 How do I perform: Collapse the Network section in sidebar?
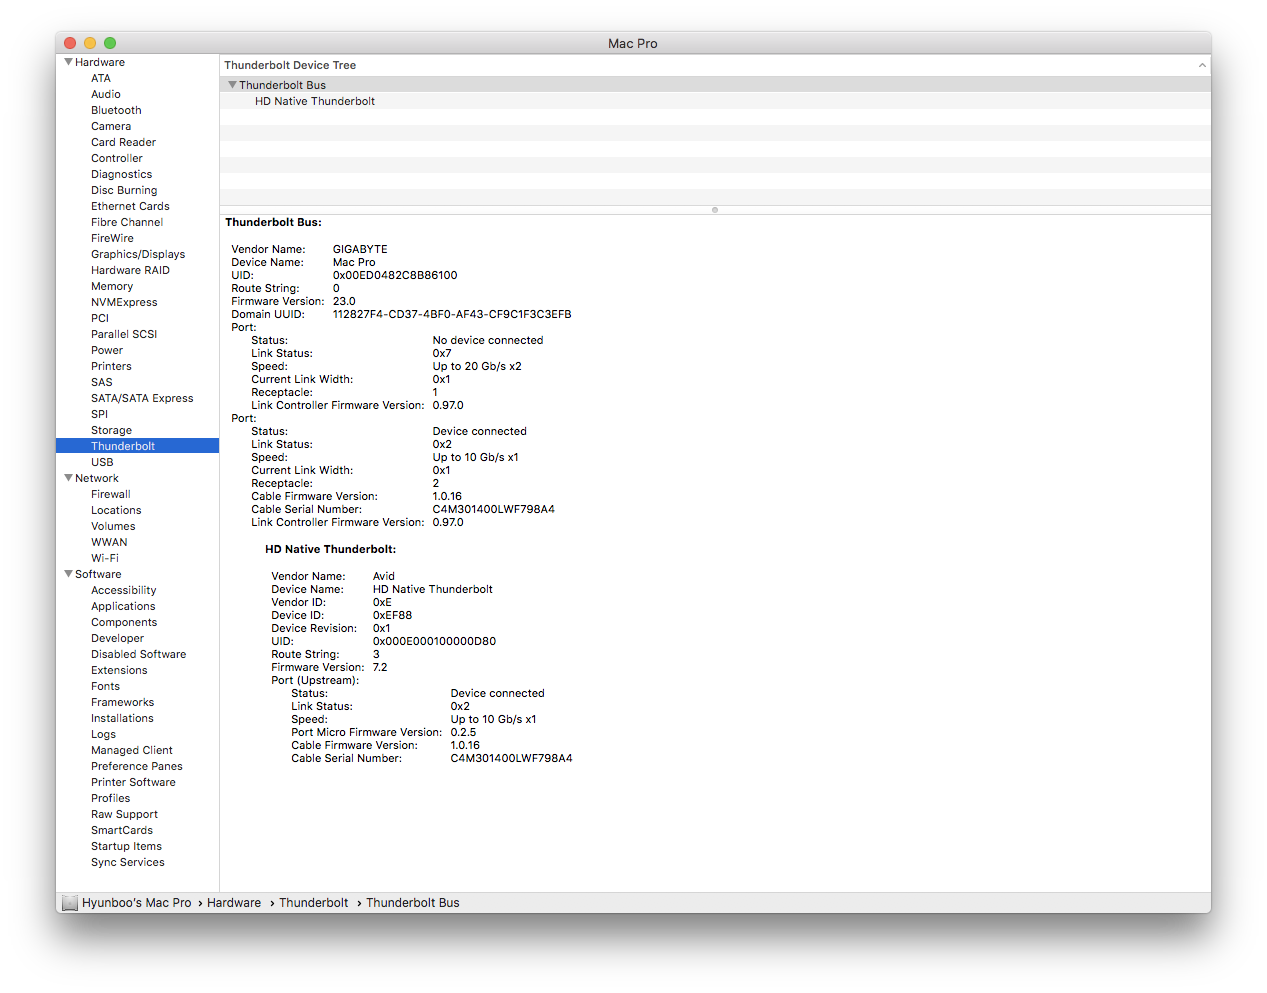pos(68,478)
